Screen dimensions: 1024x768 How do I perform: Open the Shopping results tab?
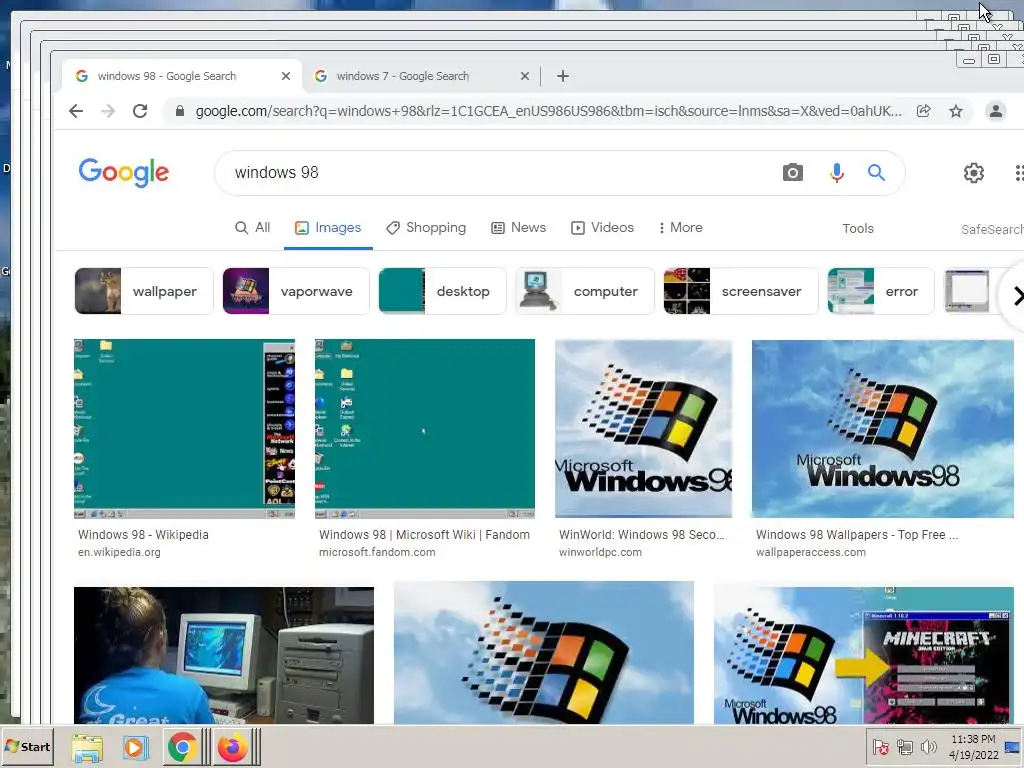[426, 227]
